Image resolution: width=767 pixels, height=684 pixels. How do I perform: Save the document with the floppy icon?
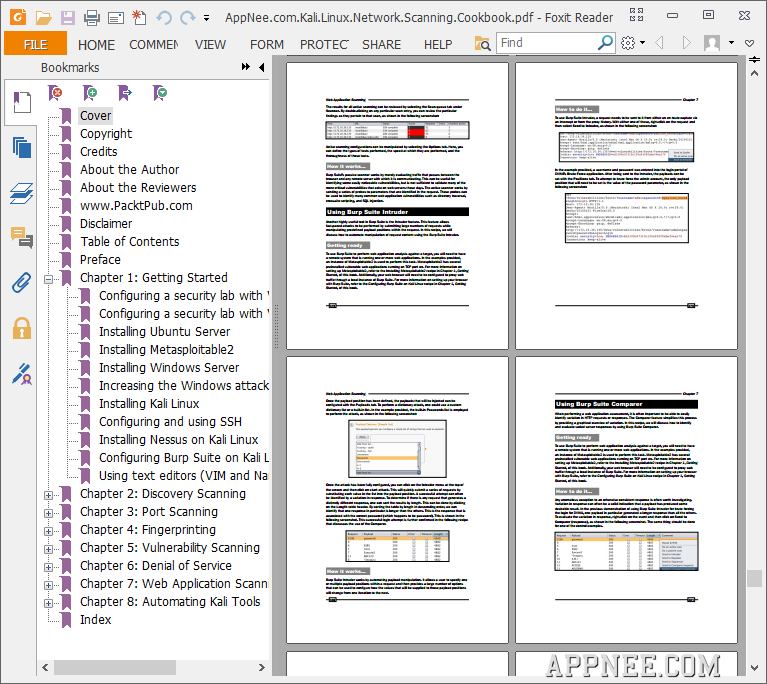pyautogui.click(x=68, y=18)
